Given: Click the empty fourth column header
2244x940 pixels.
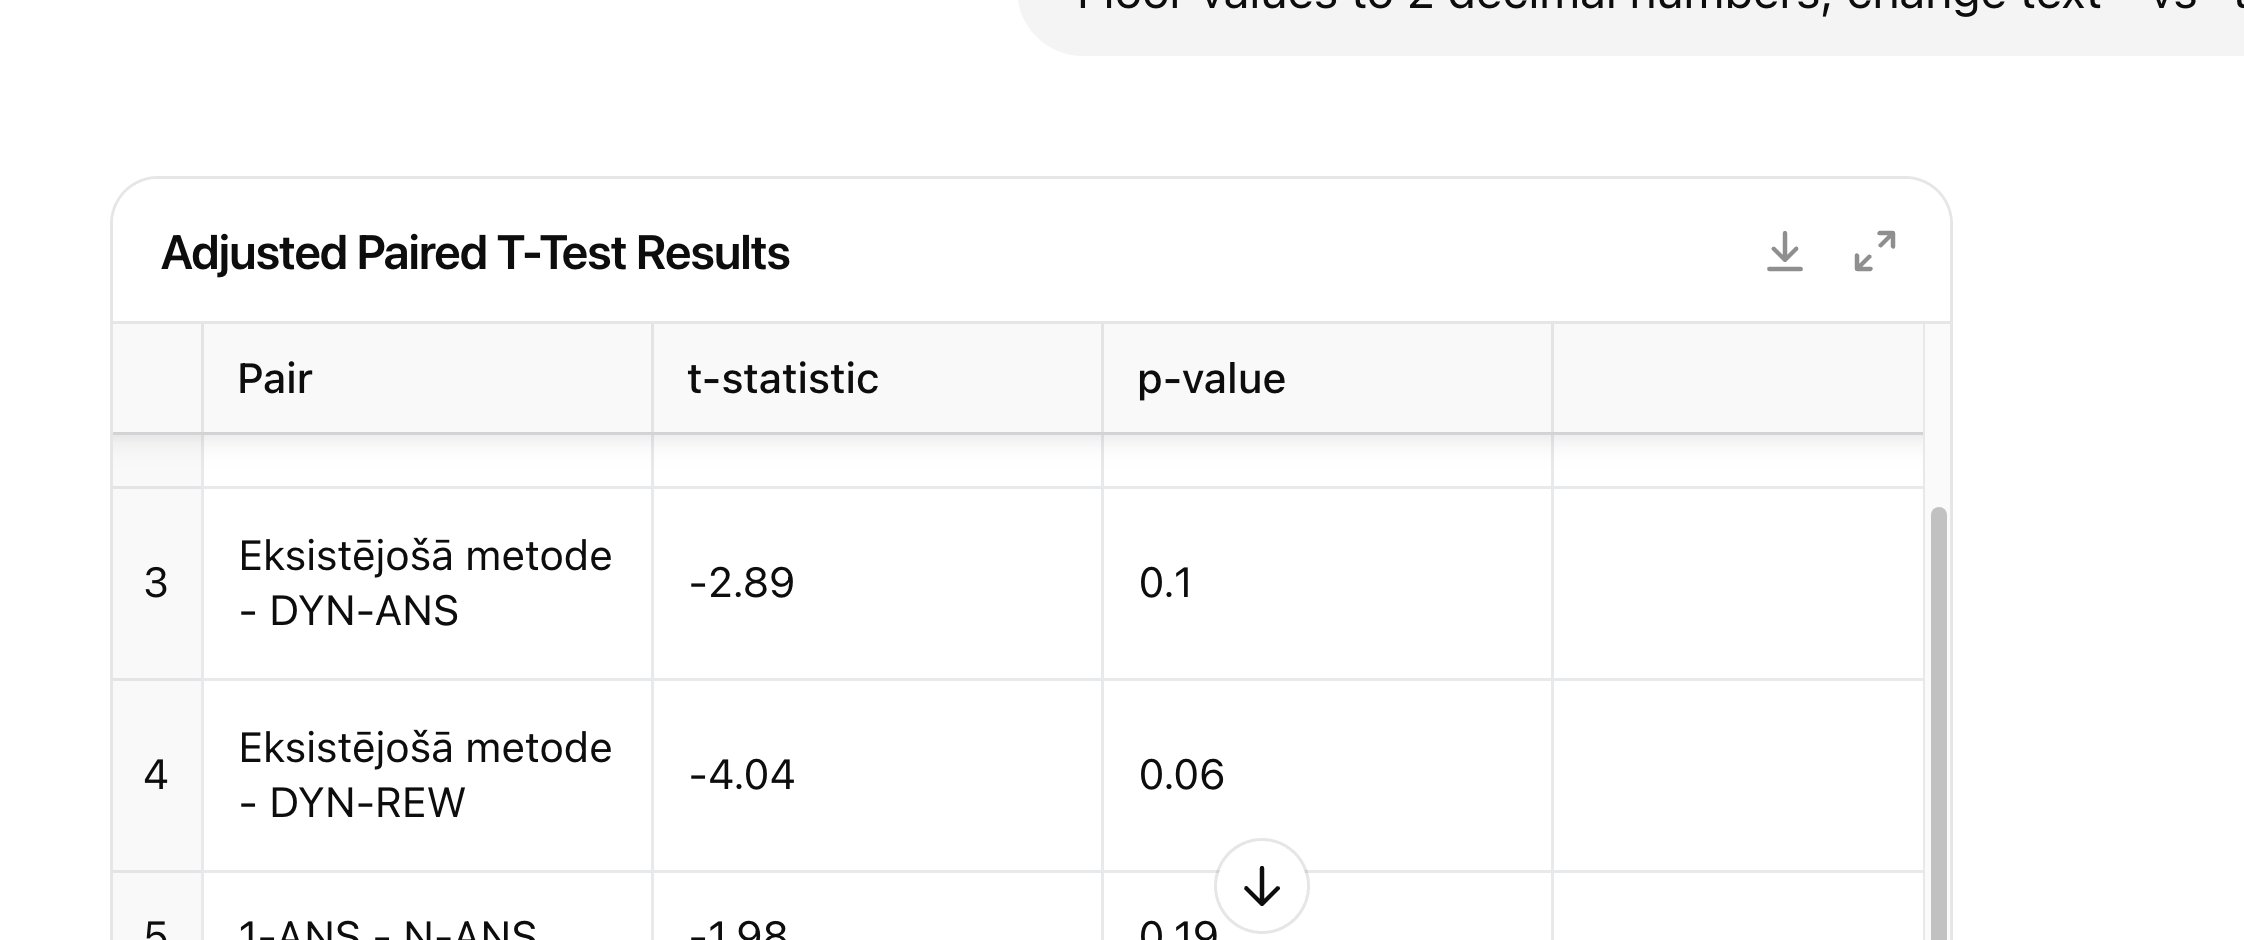Looking at the screenshot, I should (1738, 379).
